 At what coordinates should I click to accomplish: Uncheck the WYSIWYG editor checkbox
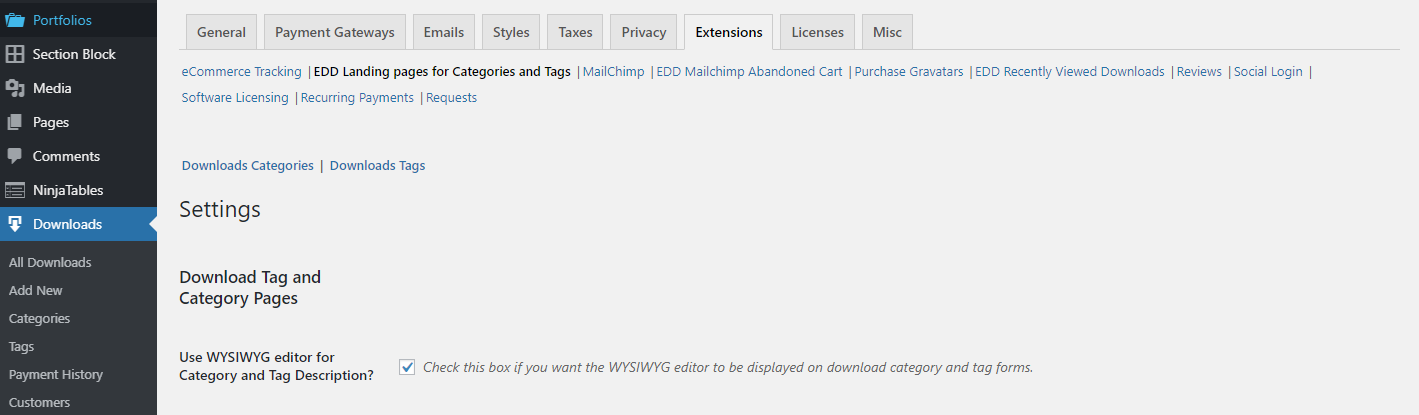coord(407,367)
